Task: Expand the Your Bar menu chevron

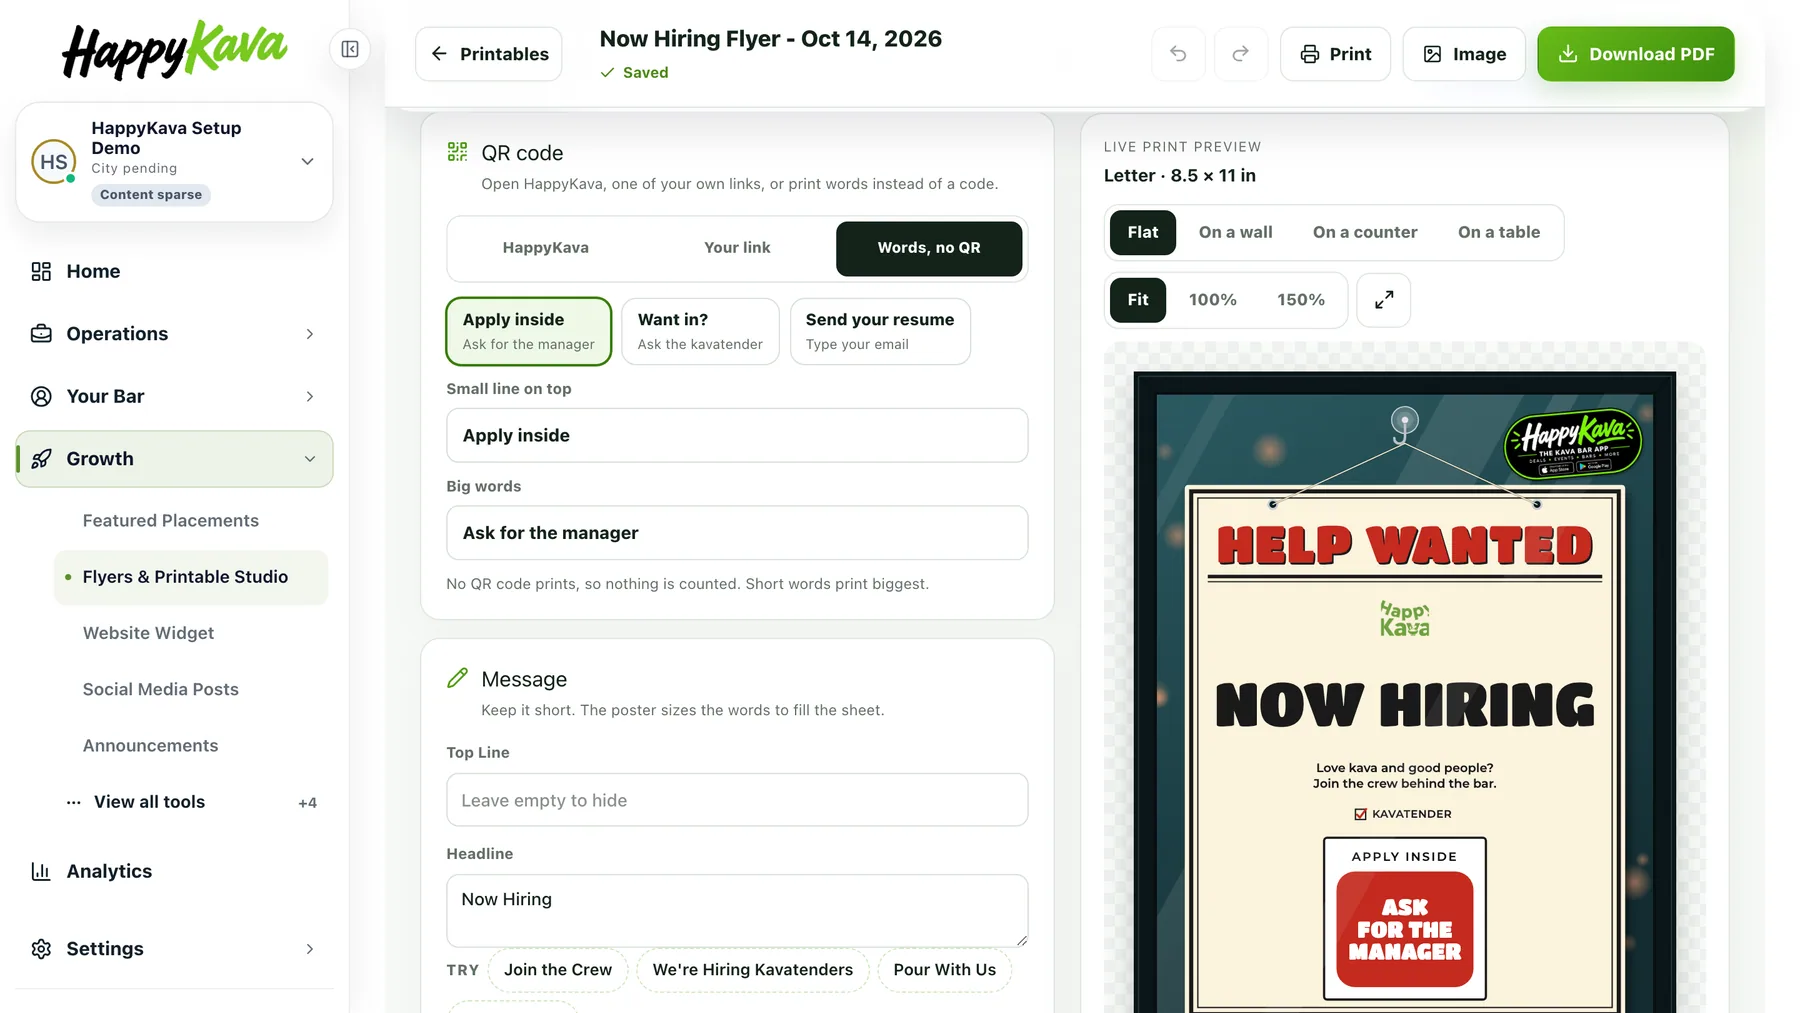Action: pyautogui.click(x=310, y=397)
